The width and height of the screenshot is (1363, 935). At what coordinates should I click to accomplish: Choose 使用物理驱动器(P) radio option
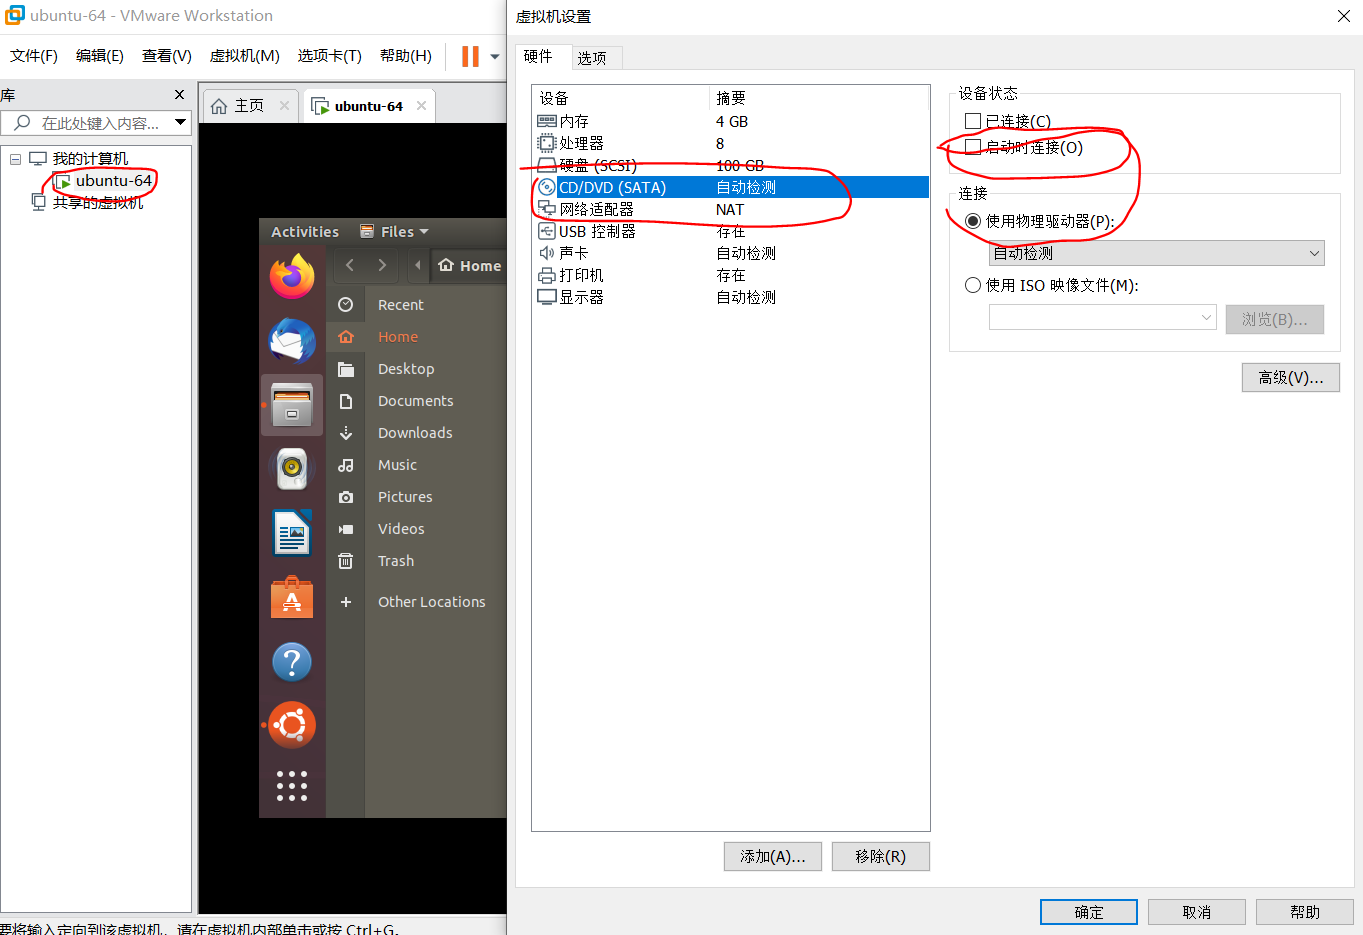972,221
